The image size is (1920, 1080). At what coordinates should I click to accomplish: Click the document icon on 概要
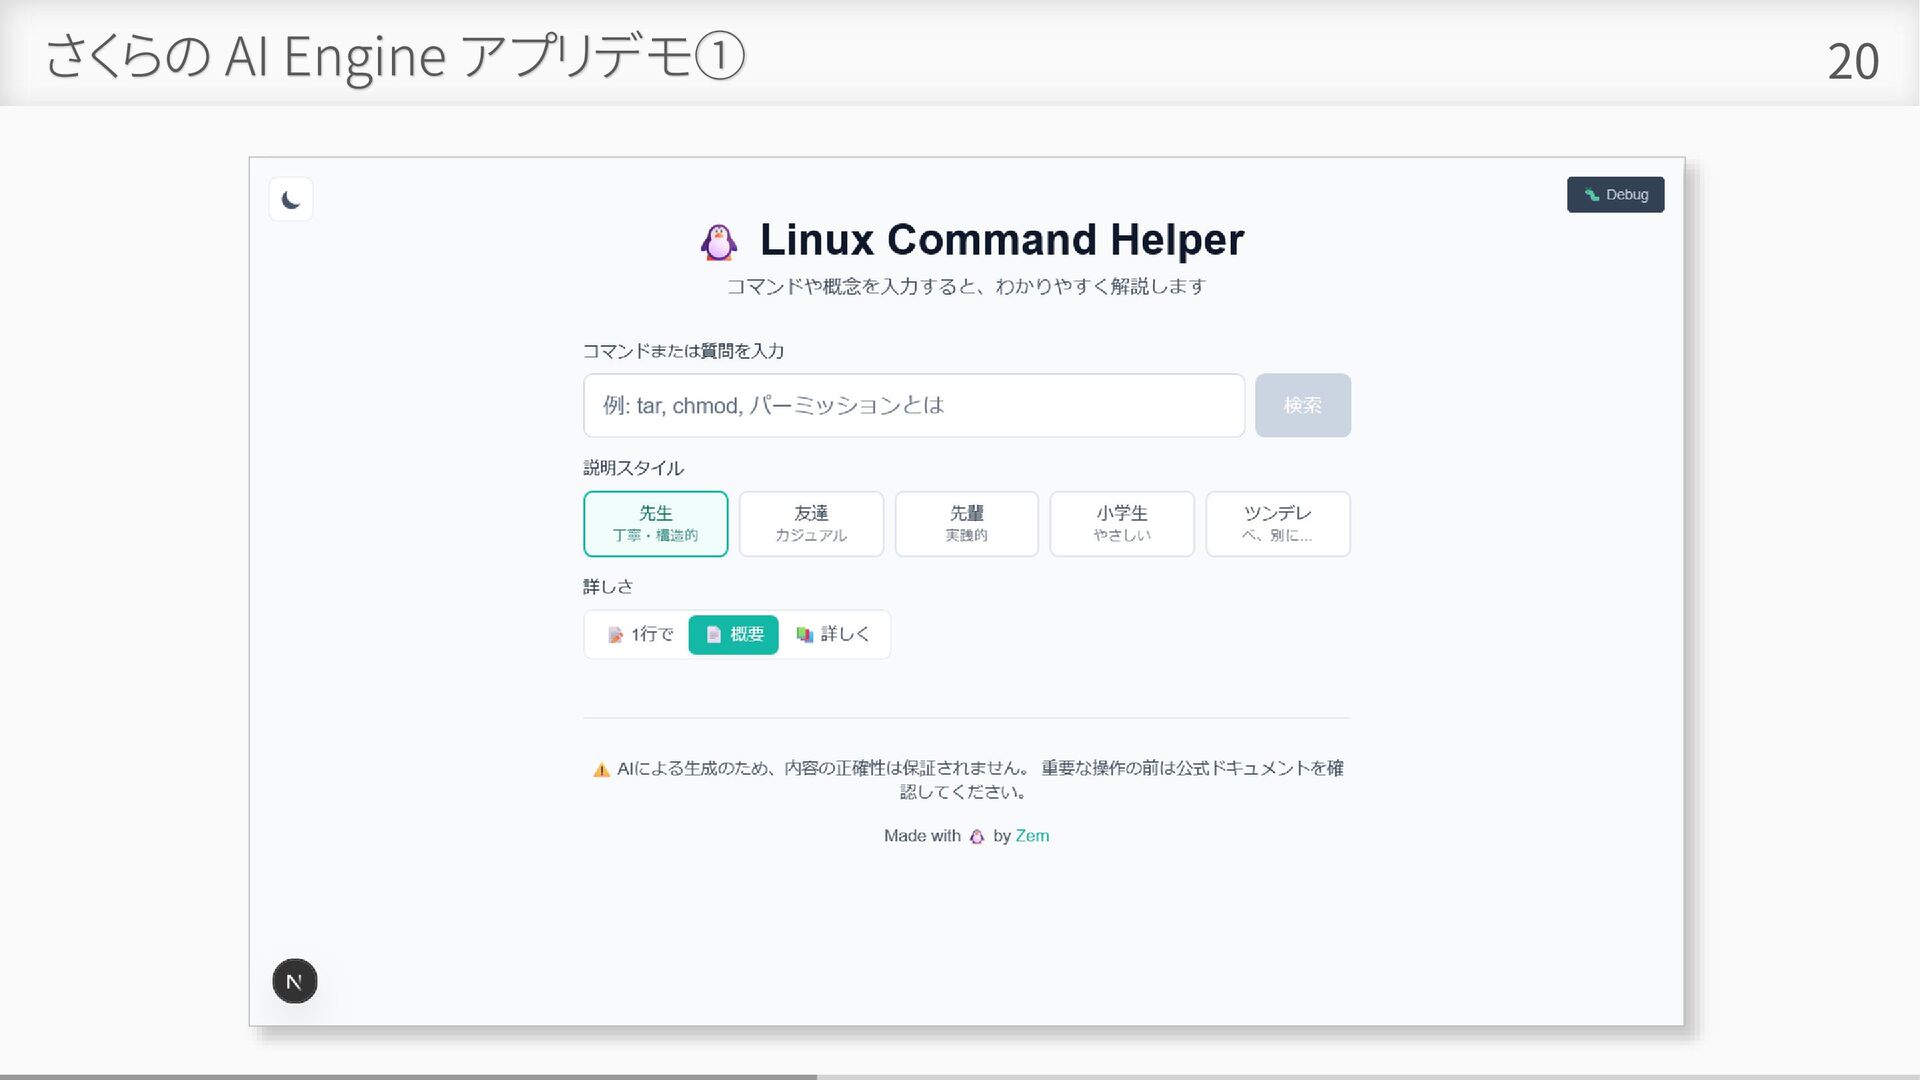click(713, 635)
